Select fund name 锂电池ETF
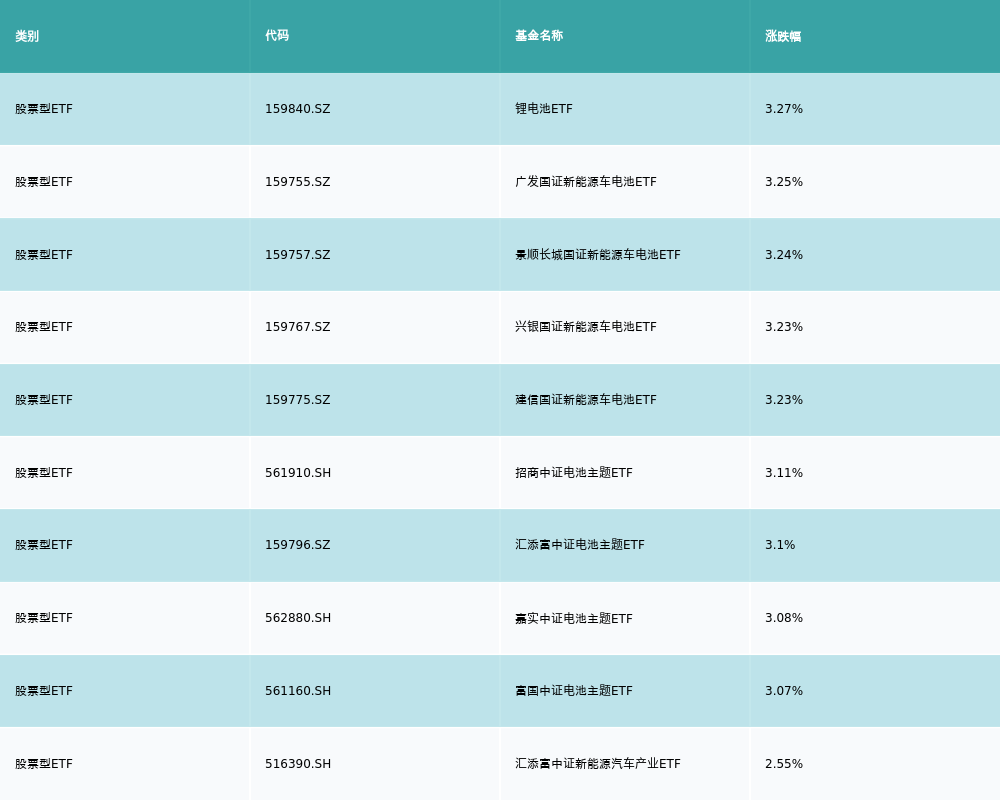 pos(544,109)
